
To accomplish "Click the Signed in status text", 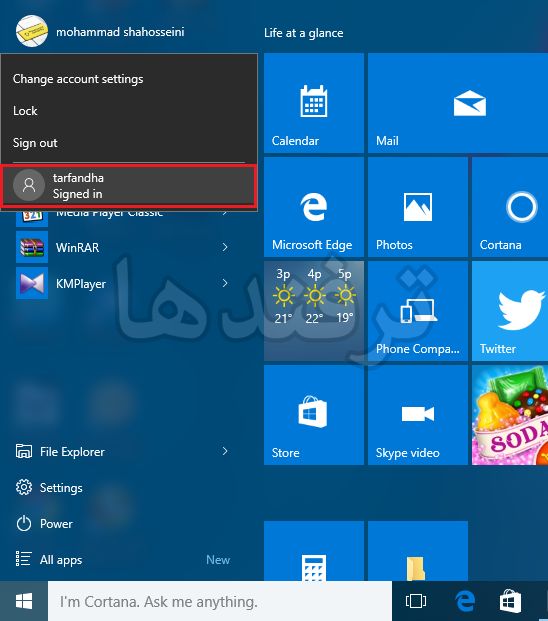I will coord(78,194).
